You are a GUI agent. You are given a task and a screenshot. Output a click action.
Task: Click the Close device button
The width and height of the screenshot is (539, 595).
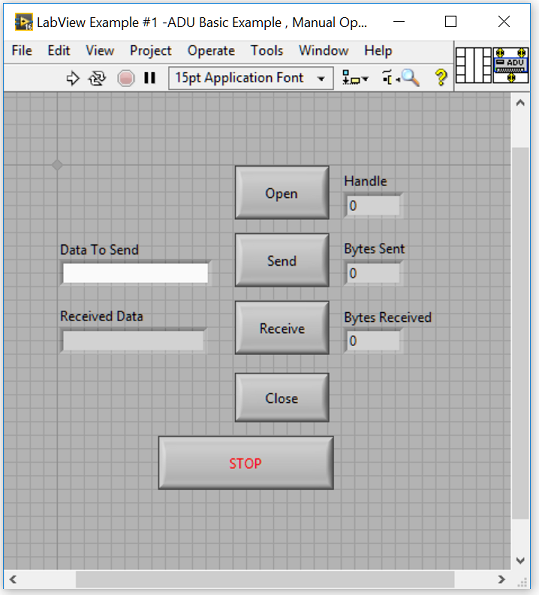point(282,398)
